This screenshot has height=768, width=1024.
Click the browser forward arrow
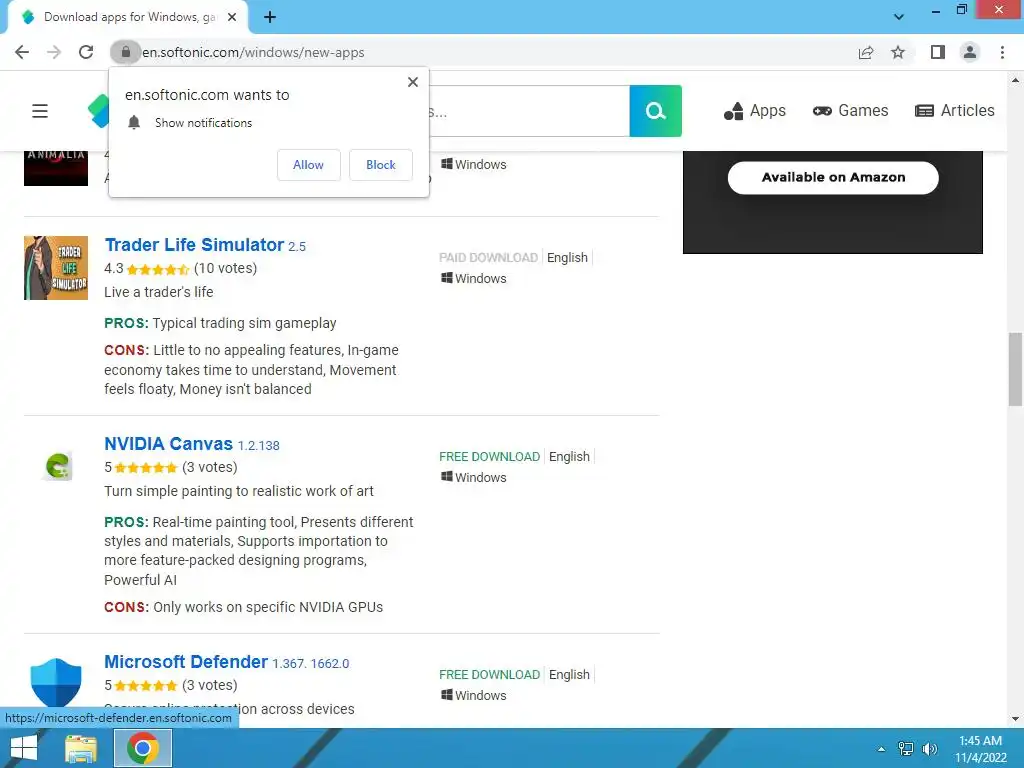54,52
